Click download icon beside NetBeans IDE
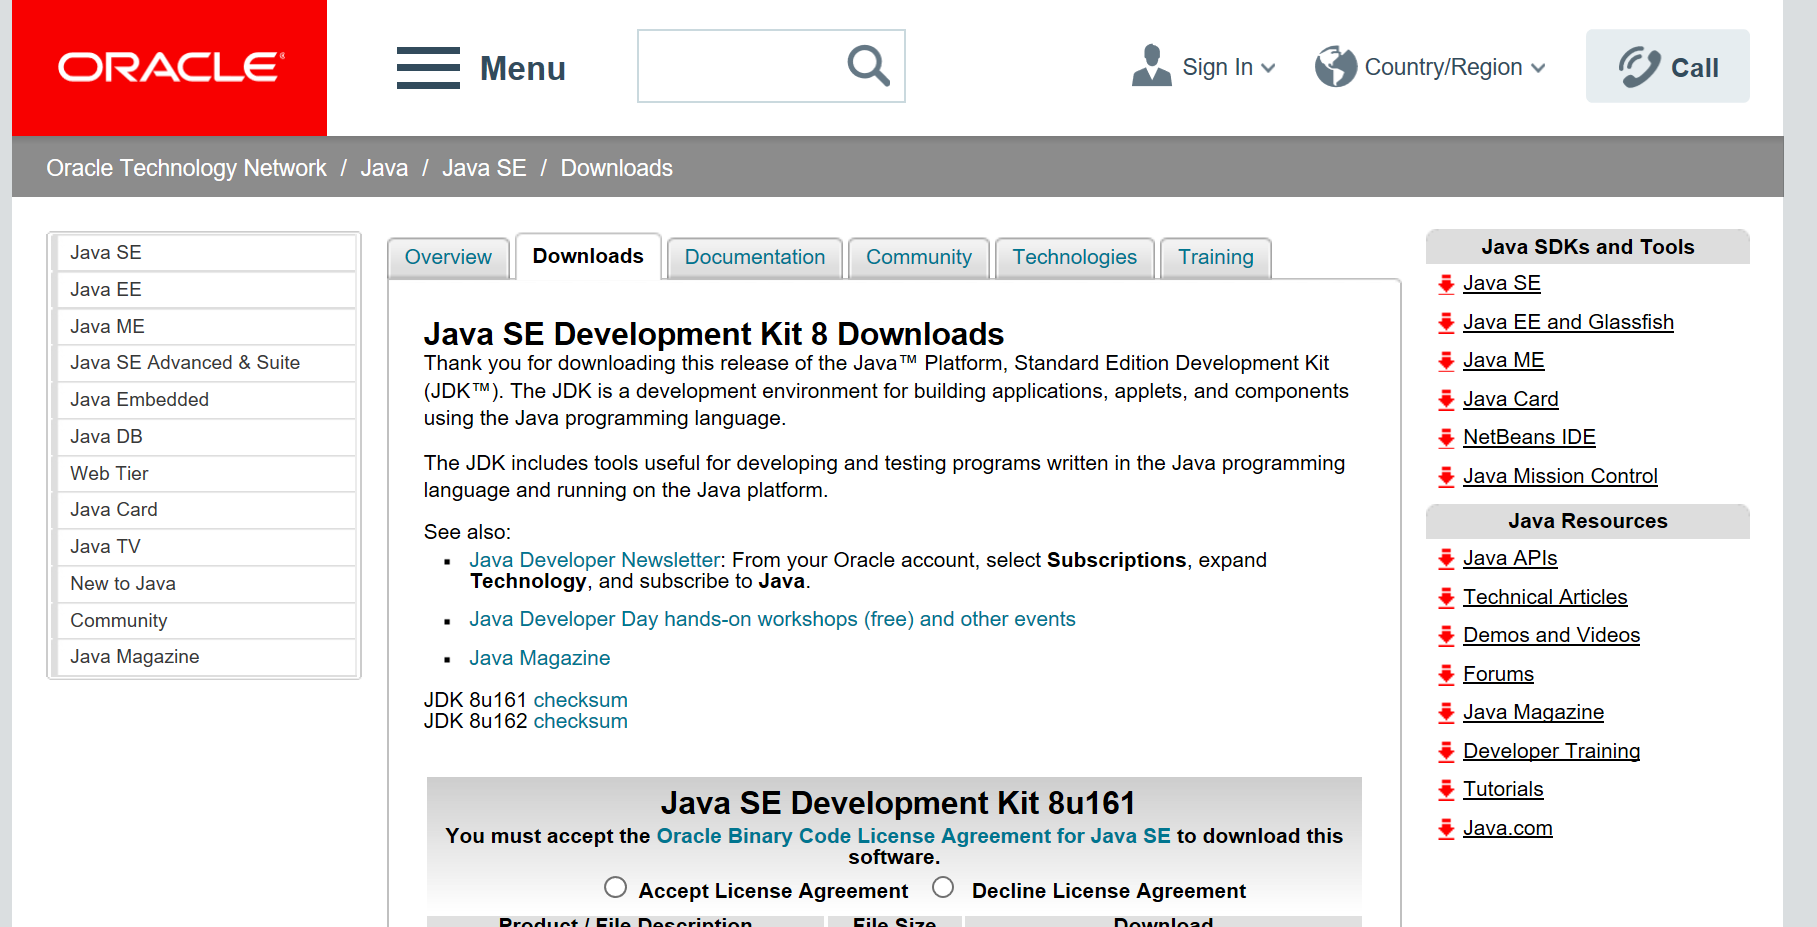1817x927 pixels. (1446, 438)
